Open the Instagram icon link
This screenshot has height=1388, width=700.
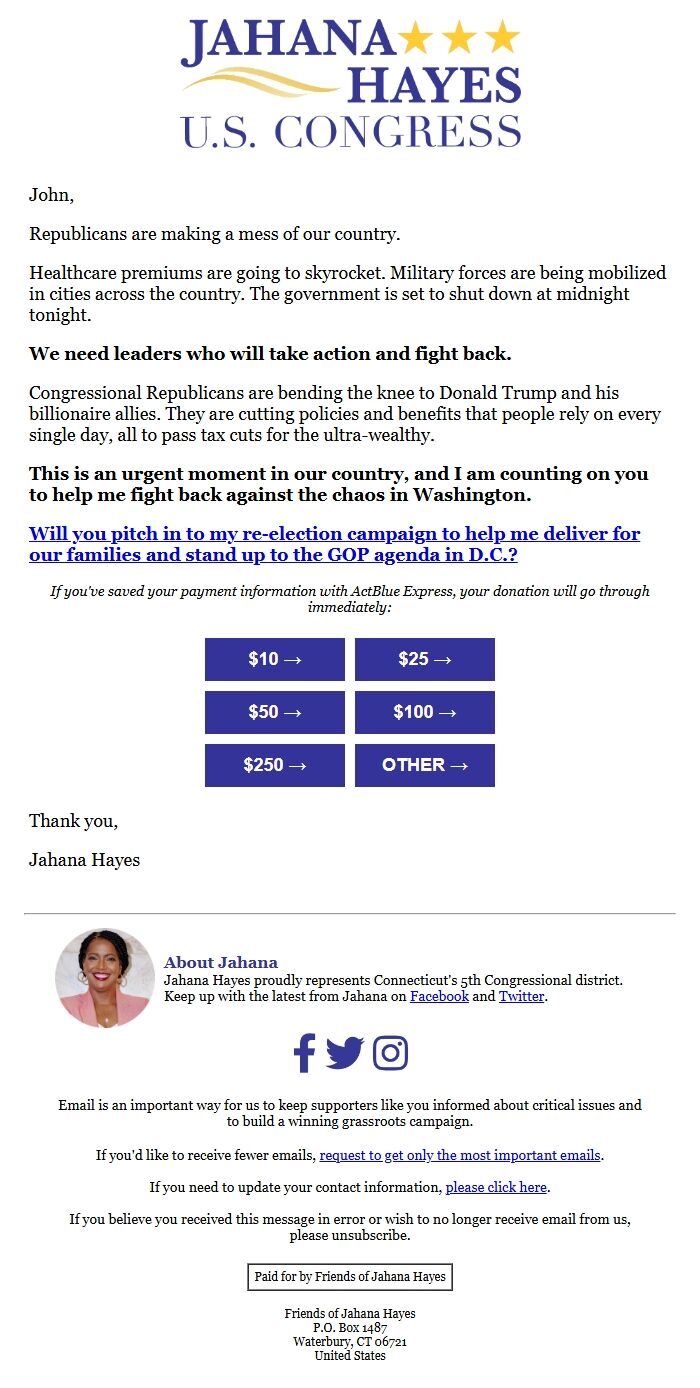pyautogui.click(x=391, y=1053)
